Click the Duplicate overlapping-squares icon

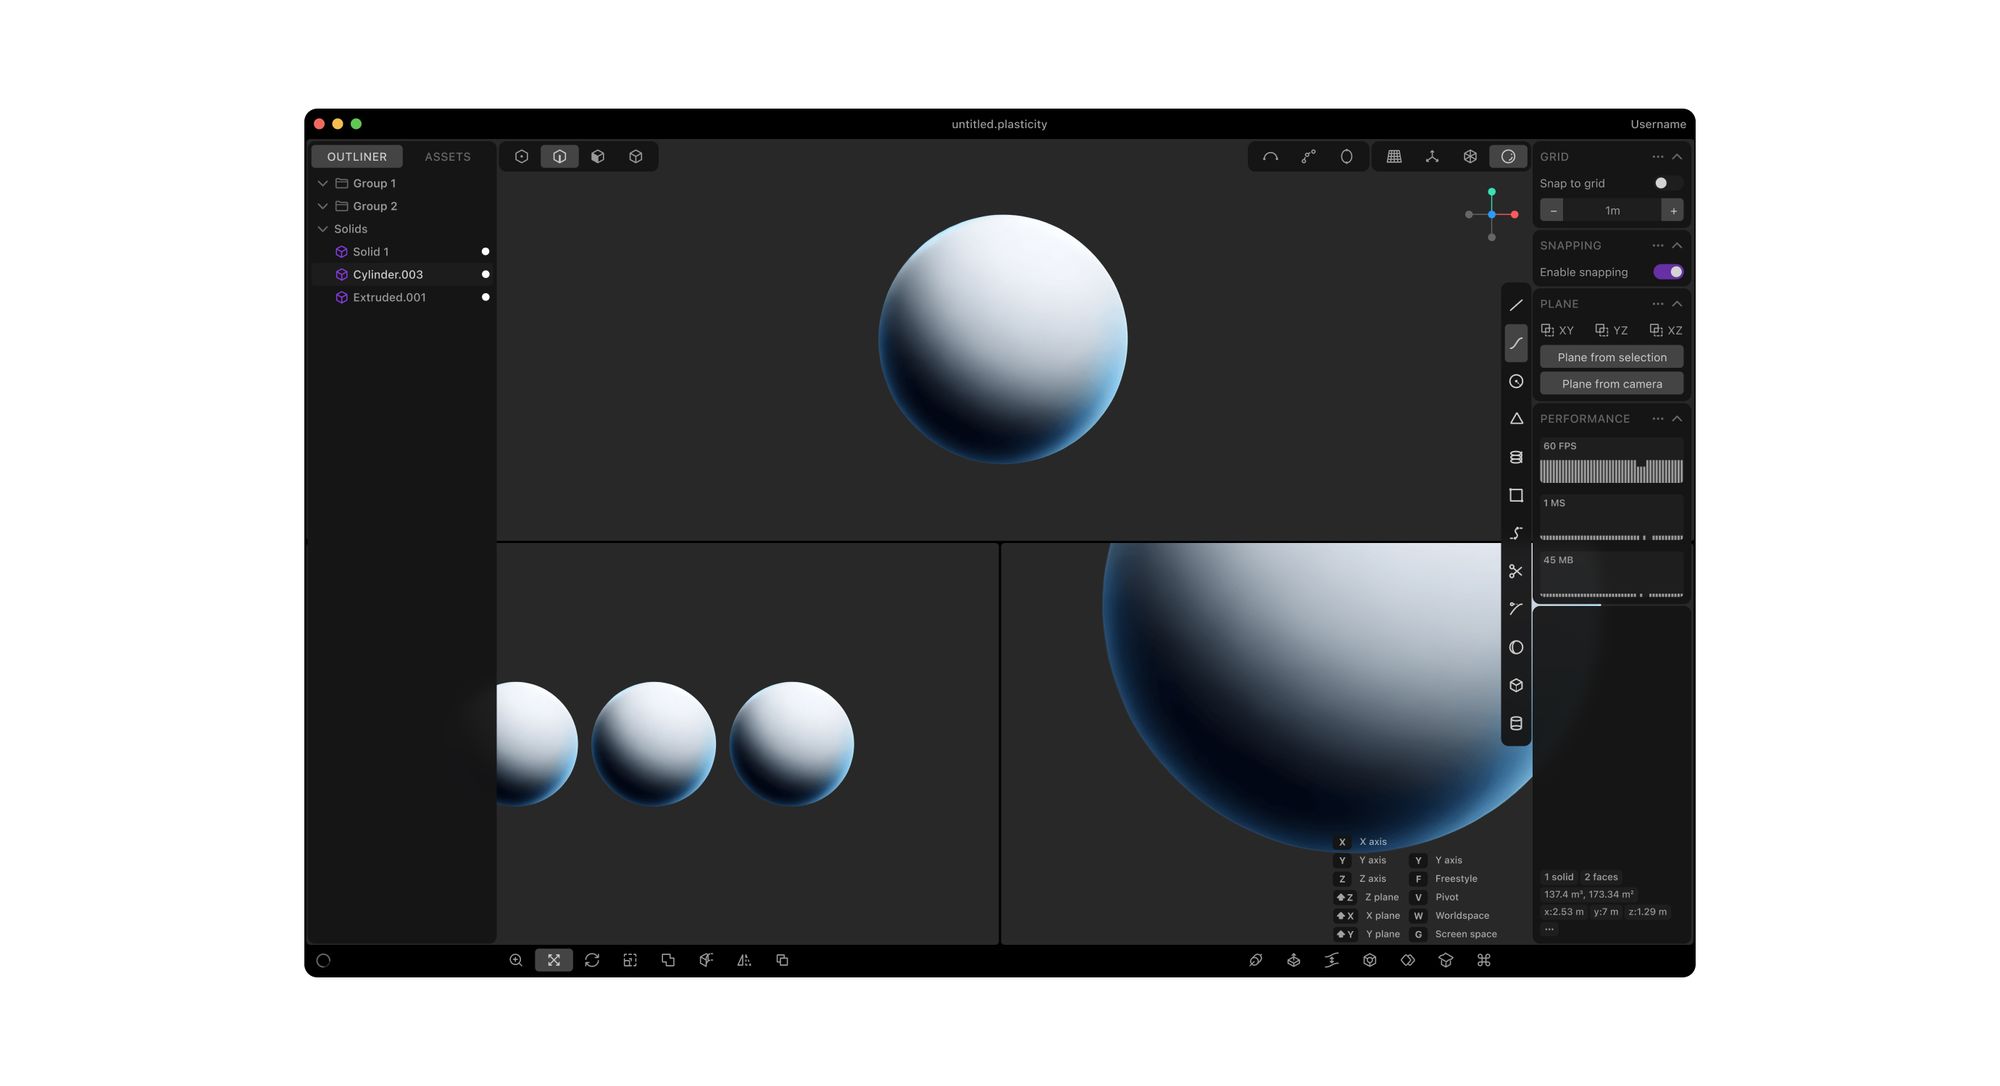[x=782, y=960]
